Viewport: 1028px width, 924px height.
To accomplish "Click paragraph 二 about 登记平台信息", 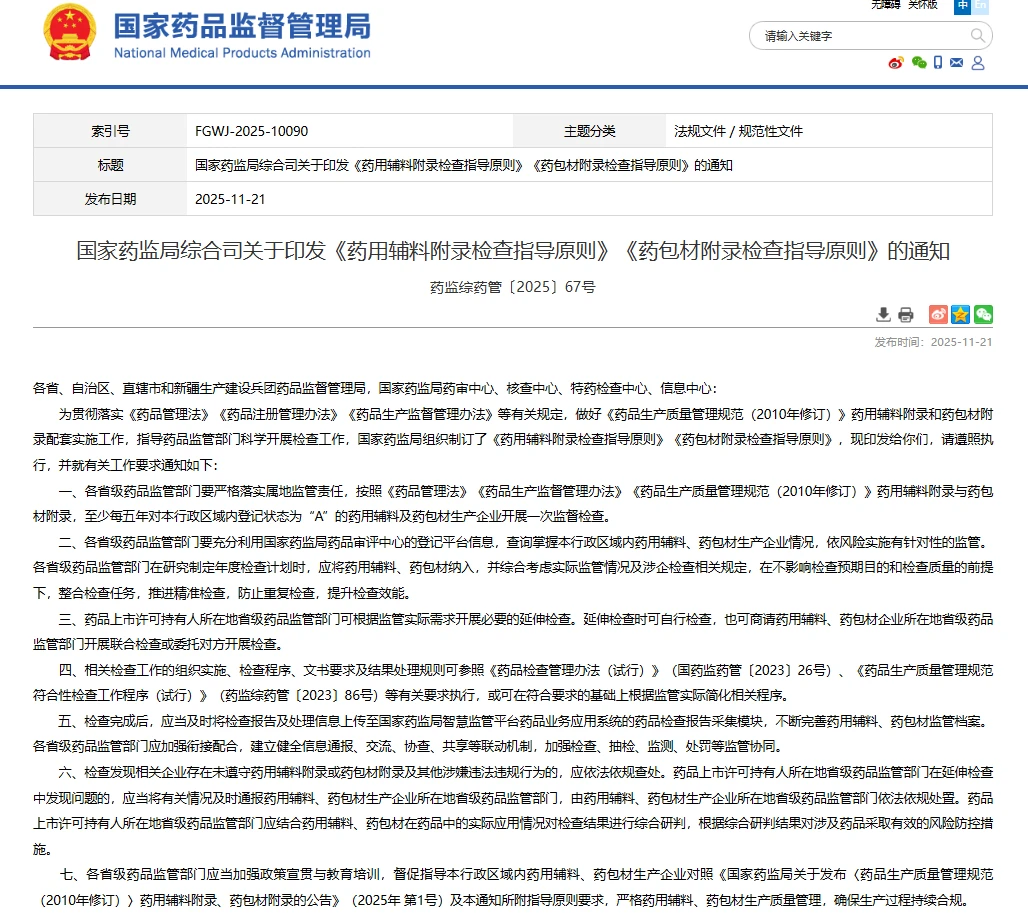I will tap(513, 567).
